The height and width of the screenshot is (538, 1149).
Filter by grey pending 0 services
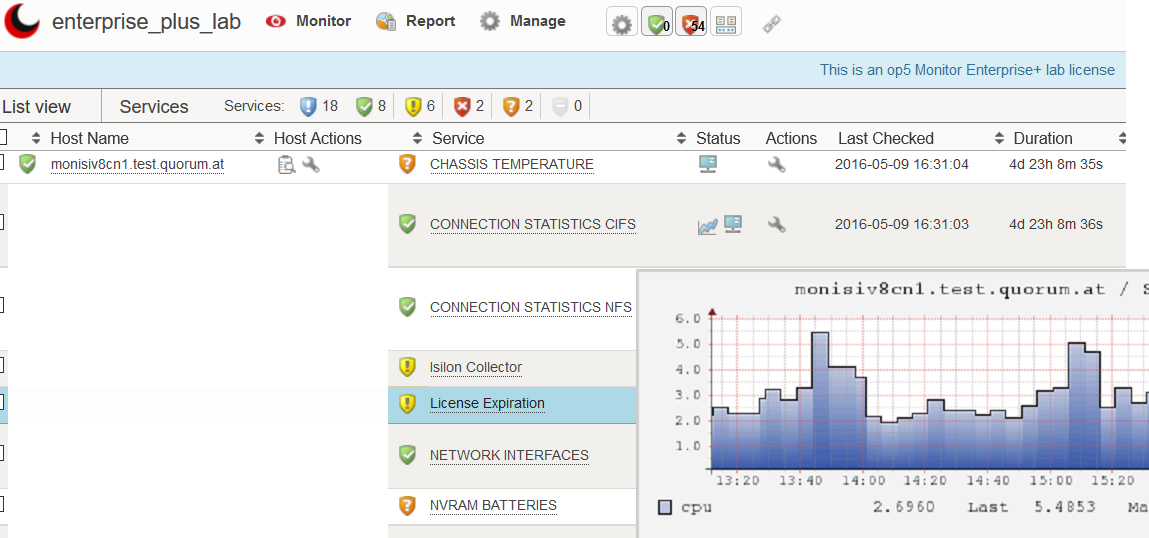click(567, 106)
